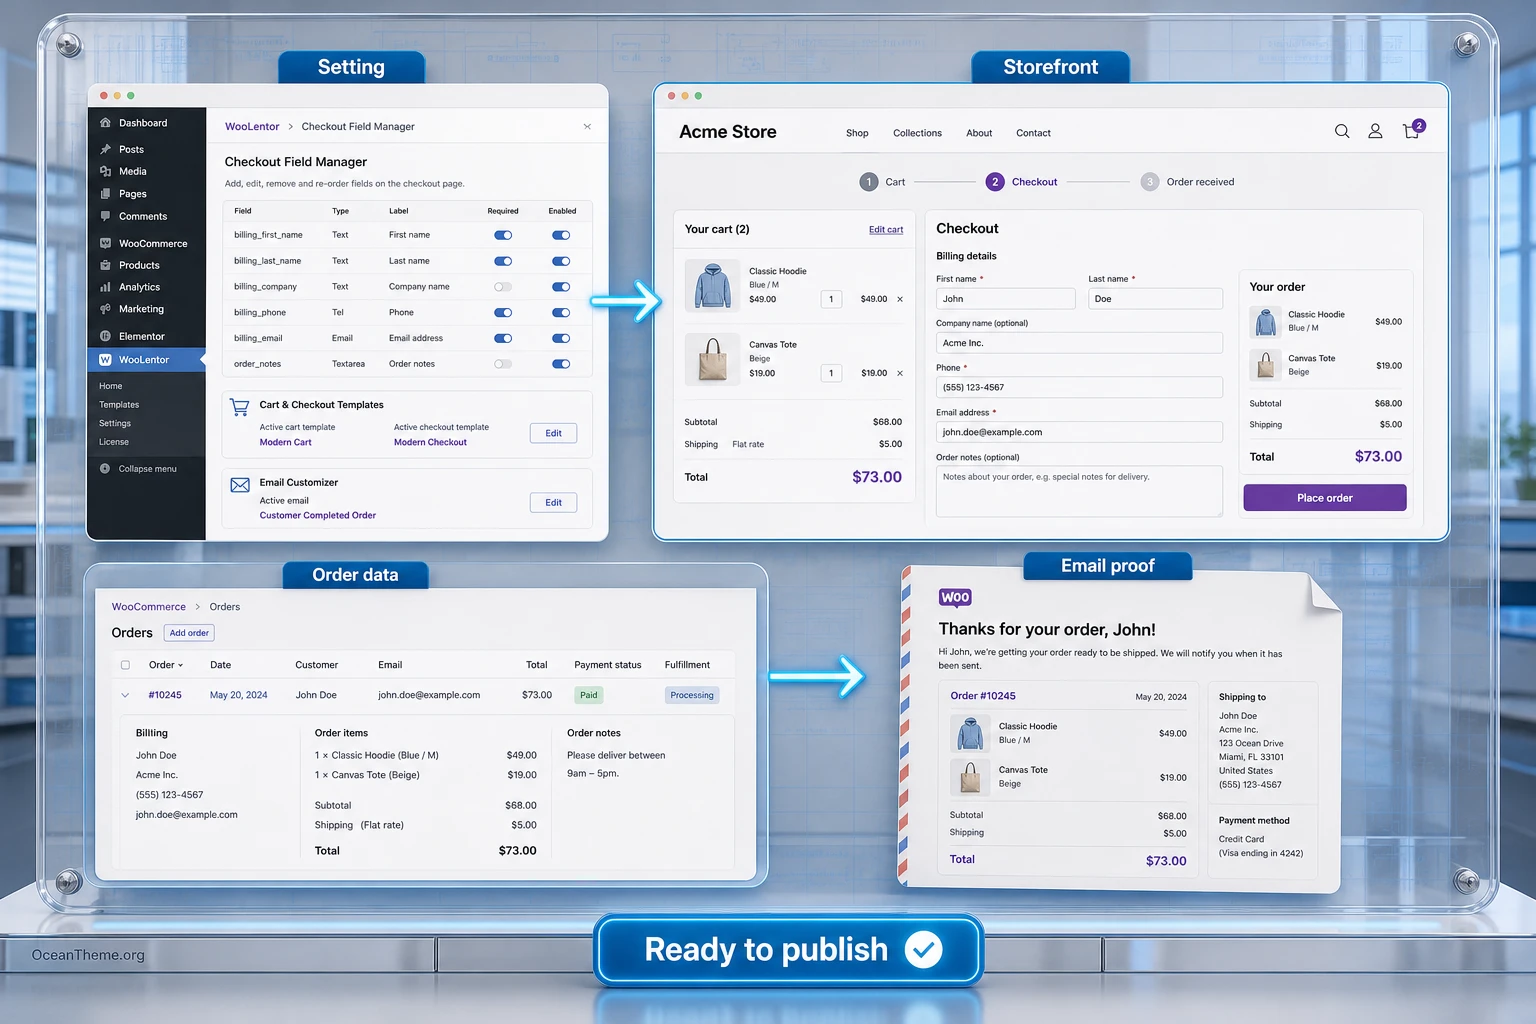The image size is (1536, 1024).
Task: Click Edit for Cart & Checkout Templates
Action: coord(553,433)
